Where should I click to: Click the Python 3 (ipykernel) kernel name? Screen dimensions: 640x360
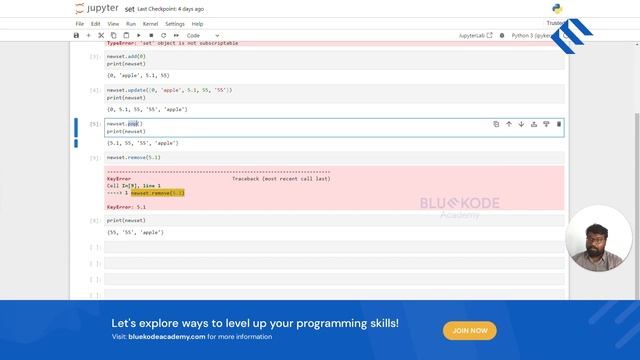coord(531,36)
